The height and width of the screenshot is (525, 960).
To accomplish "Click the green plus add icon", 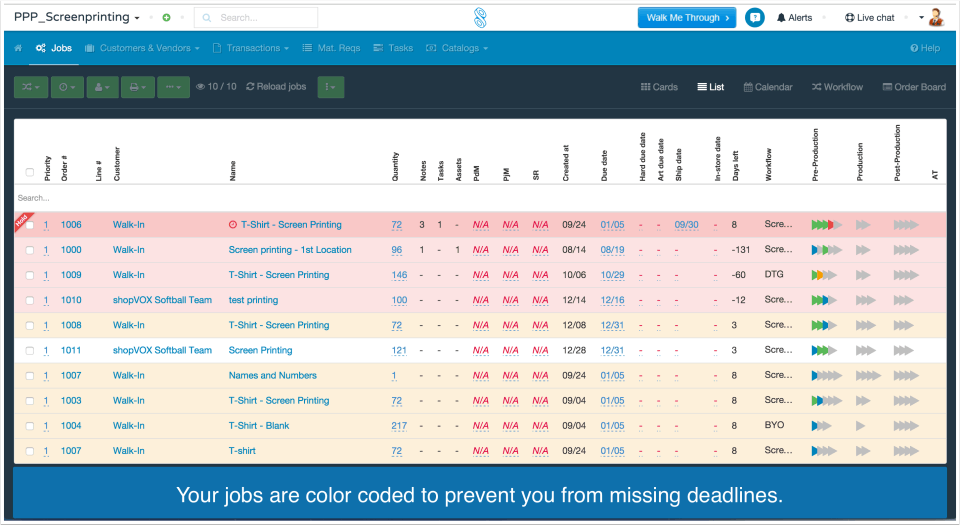I will pos(166,18).
